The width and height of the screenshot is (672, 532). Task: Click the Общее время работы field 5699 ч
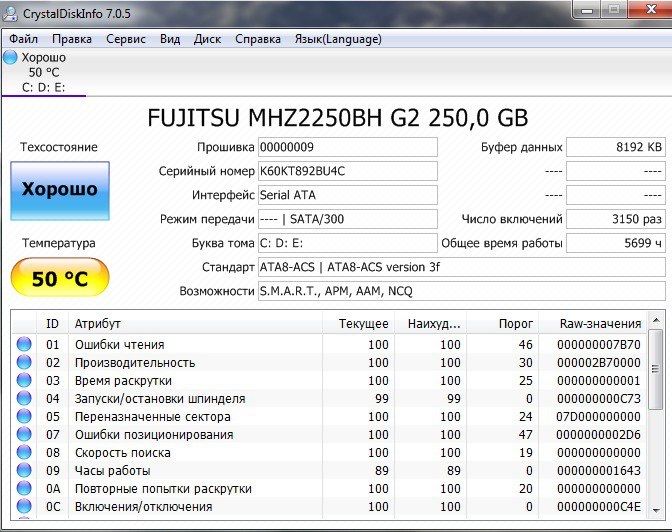point(616,243)
